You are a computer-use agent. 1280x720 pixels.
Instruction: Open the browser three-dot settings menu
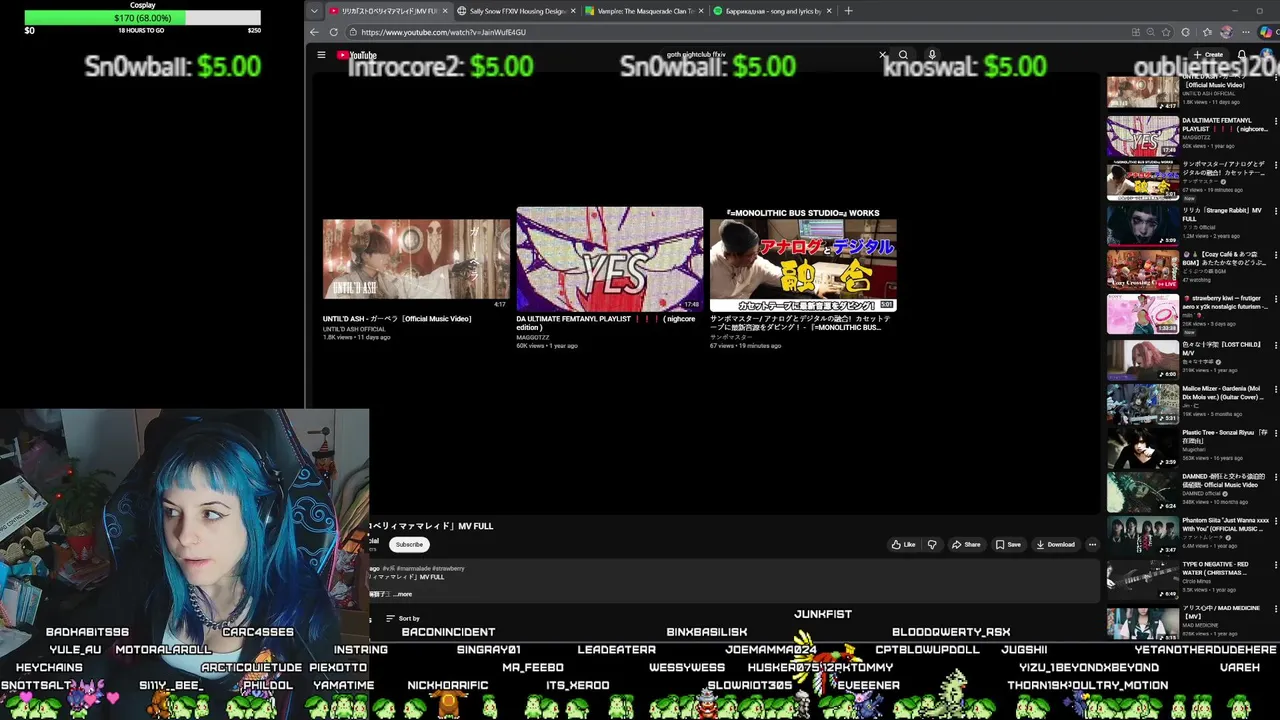tap(1246, 32)
